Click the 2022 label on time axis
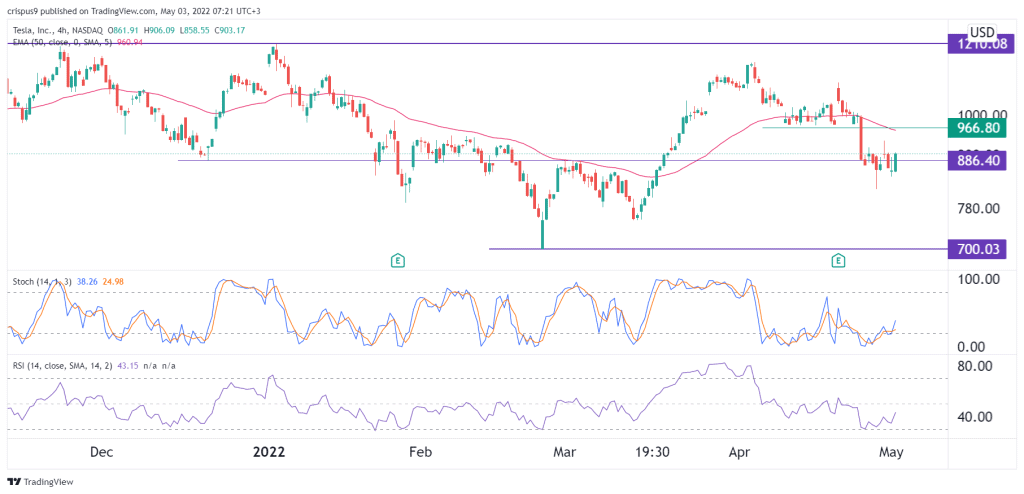This screenshot has height=494, width=1024. click(269, 451)
